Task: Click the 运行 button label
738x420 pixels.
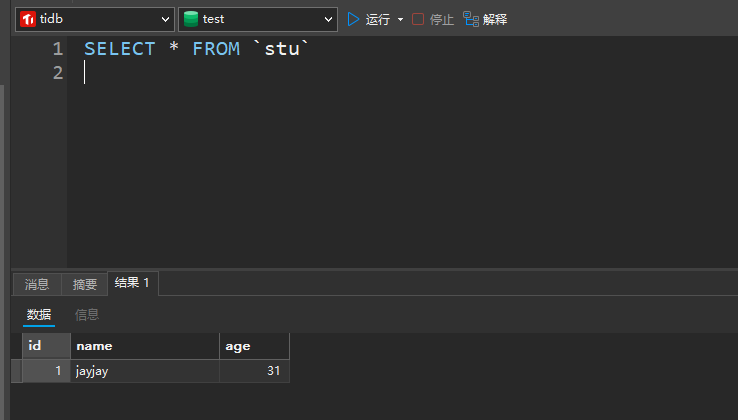Action: pos(378,20)
